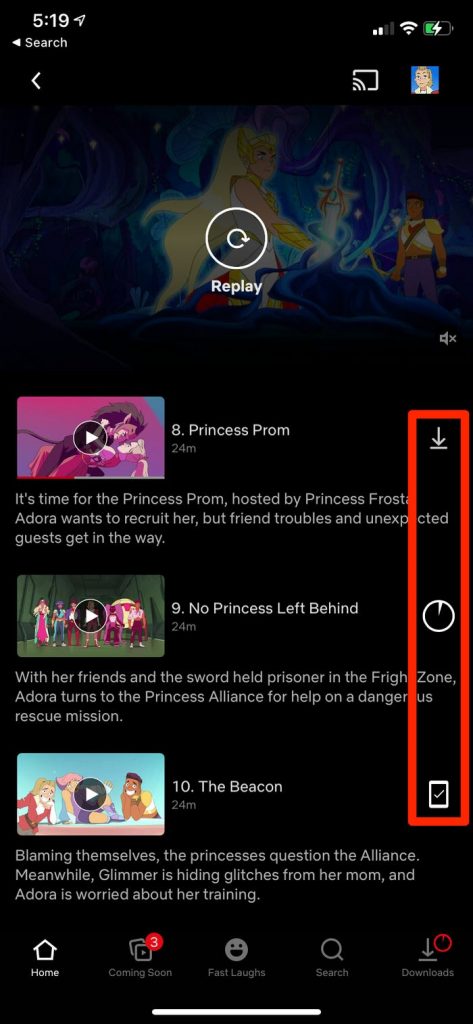The height and width of the screenshot is (1024, 473).
Task: Tap the back arrow at top left
Action: pyautogui.click(x=37, y=80)
